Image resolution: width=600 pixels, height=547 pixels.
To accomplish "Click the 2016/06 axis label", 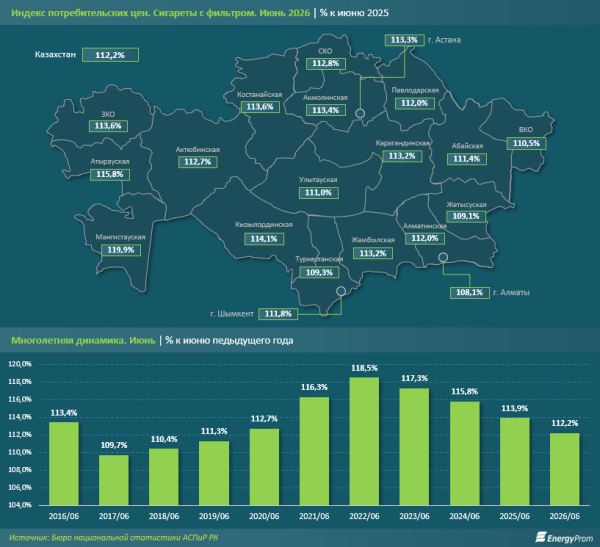I will coord(64,516).
